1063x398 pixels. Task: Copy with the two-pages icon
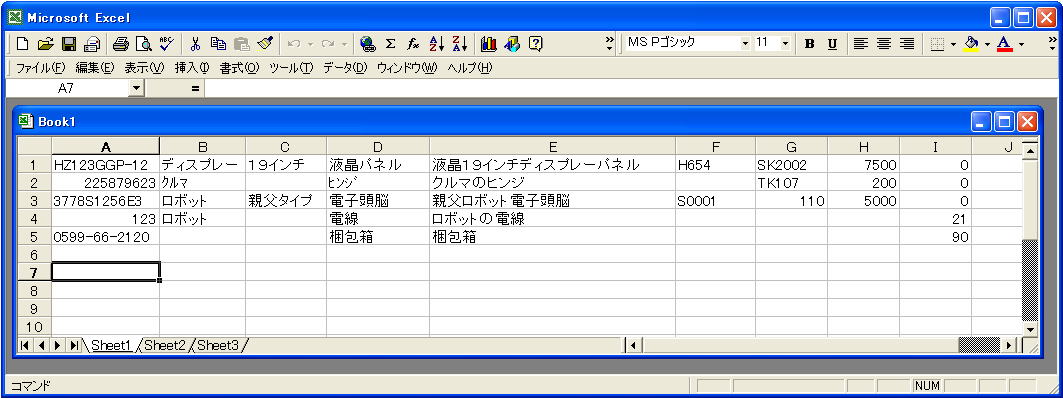(x=218, y=44)
